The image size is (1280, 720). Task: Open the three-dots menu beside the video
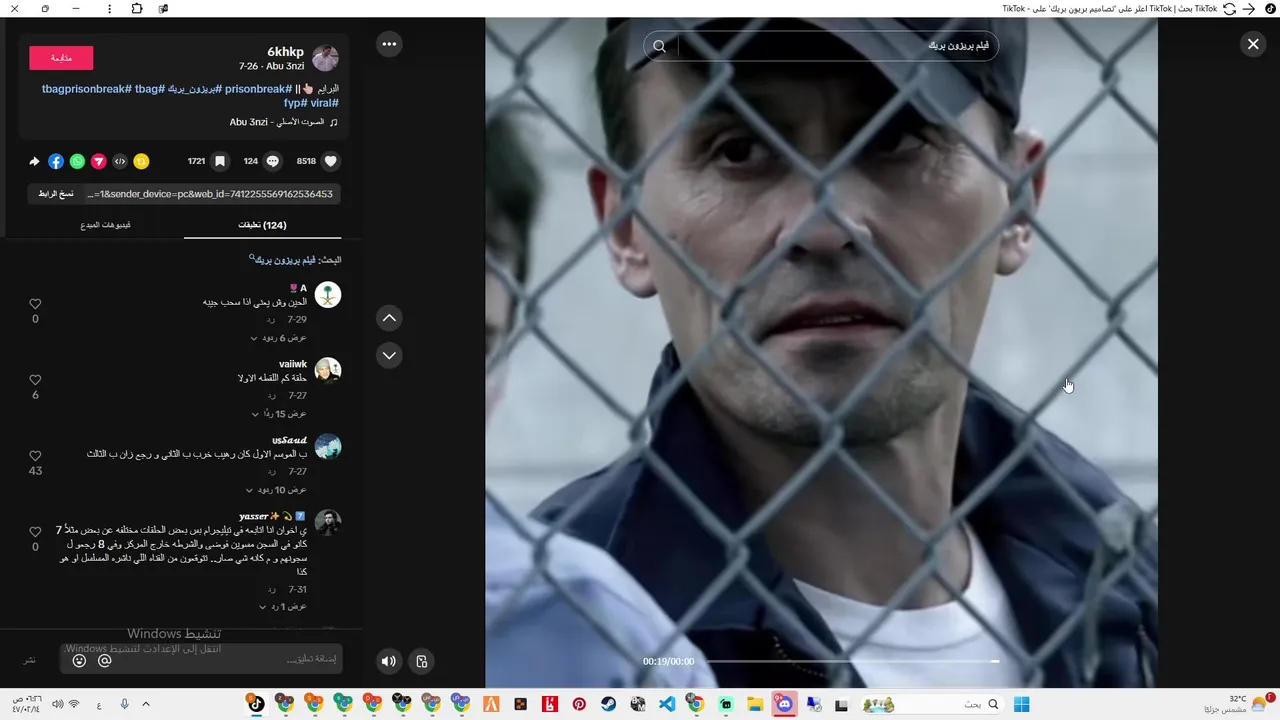389,44
